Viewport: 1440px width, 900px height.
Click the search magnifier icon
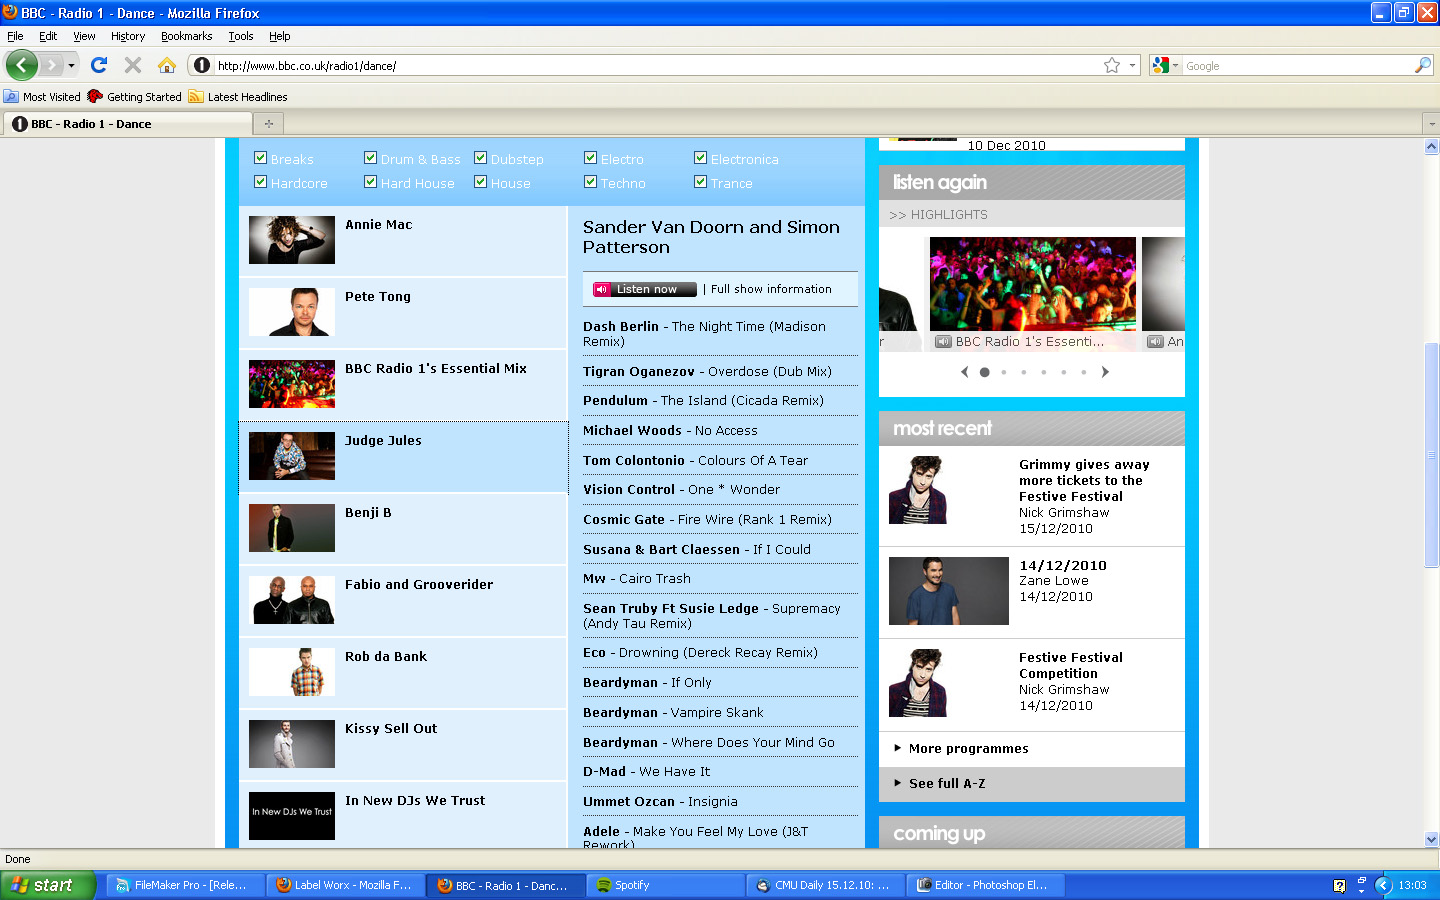coord(1422,65)
